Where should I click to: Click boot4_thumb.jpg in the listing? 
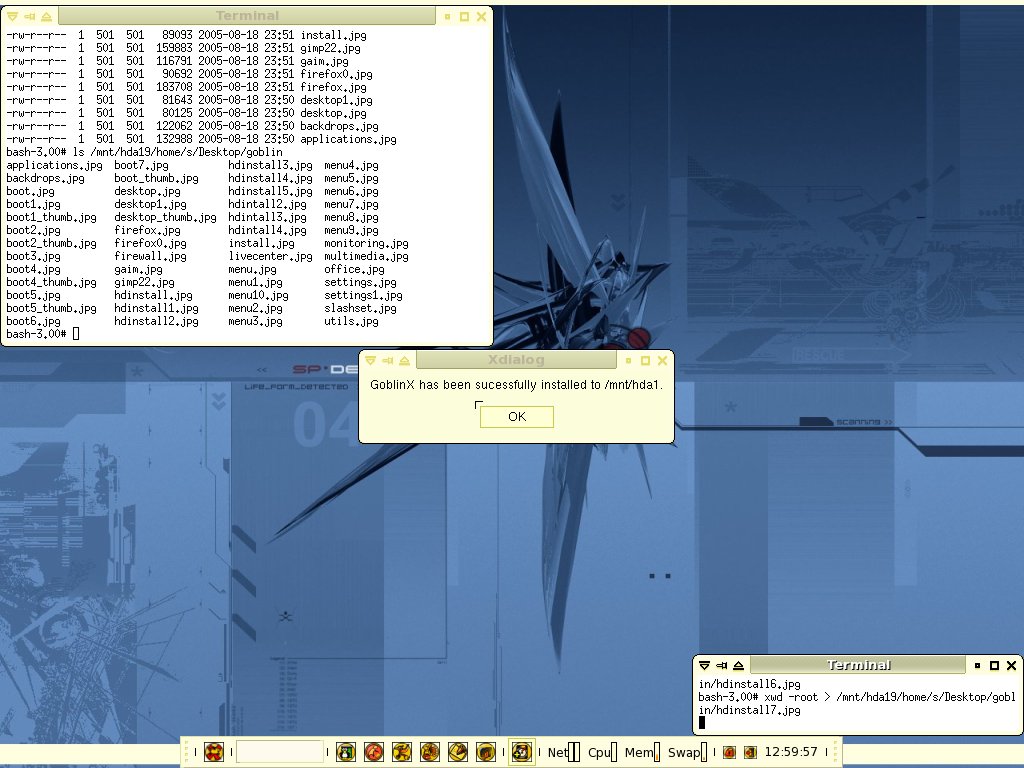[51, 282]
